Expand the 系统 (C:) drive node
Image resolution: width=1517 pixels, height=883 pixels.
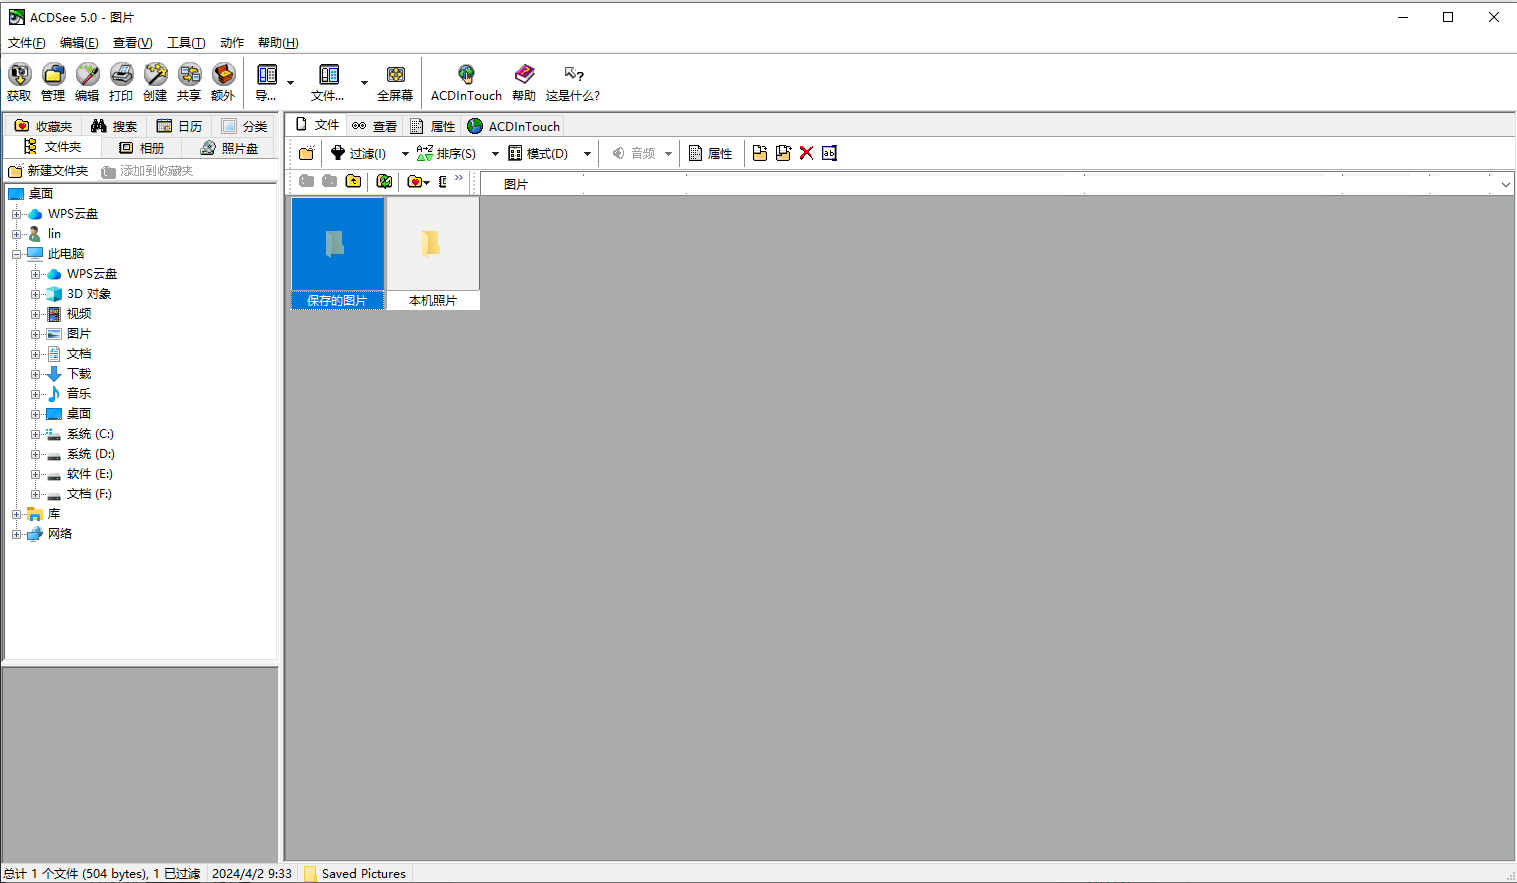pos(35,434)
